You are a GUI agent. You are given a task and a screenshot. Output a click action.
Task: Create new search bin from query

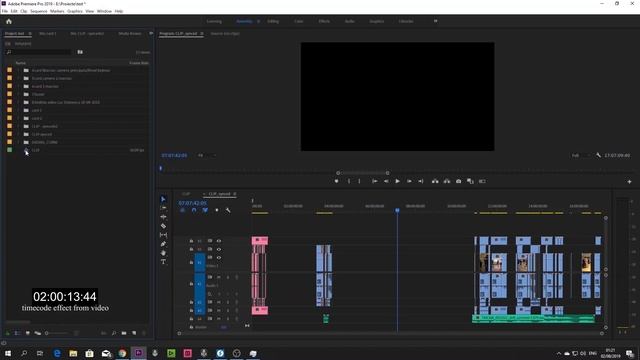point(80,52)
